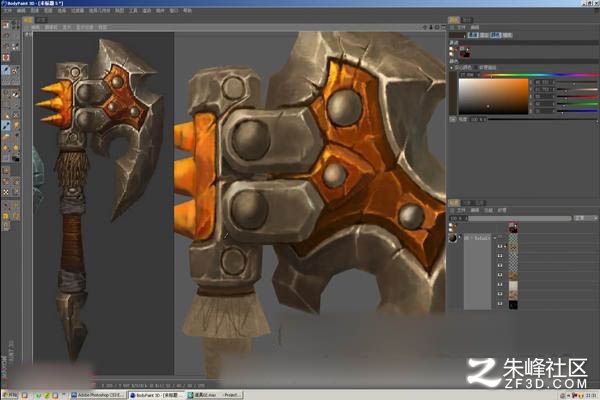
Task: Toggle visibility of the black thumbnail layer
Action: [500, 305]
